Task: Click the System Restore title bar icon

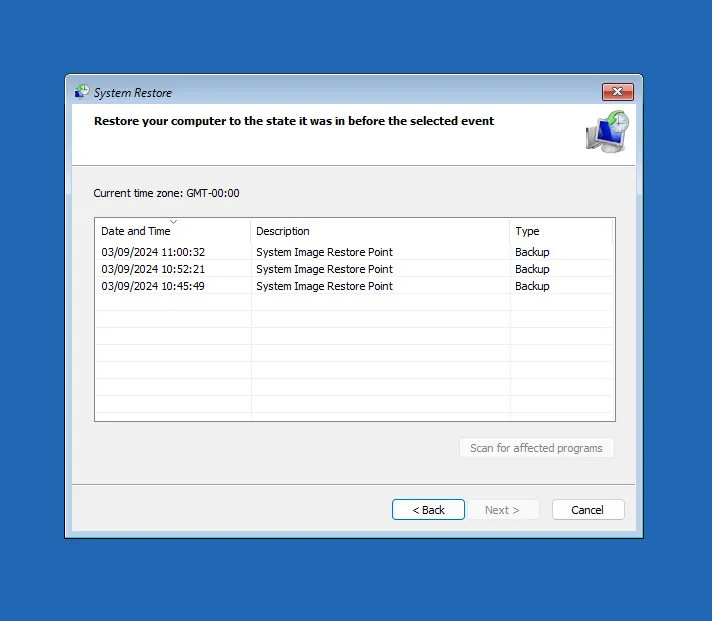Action: tap(82, 92)
